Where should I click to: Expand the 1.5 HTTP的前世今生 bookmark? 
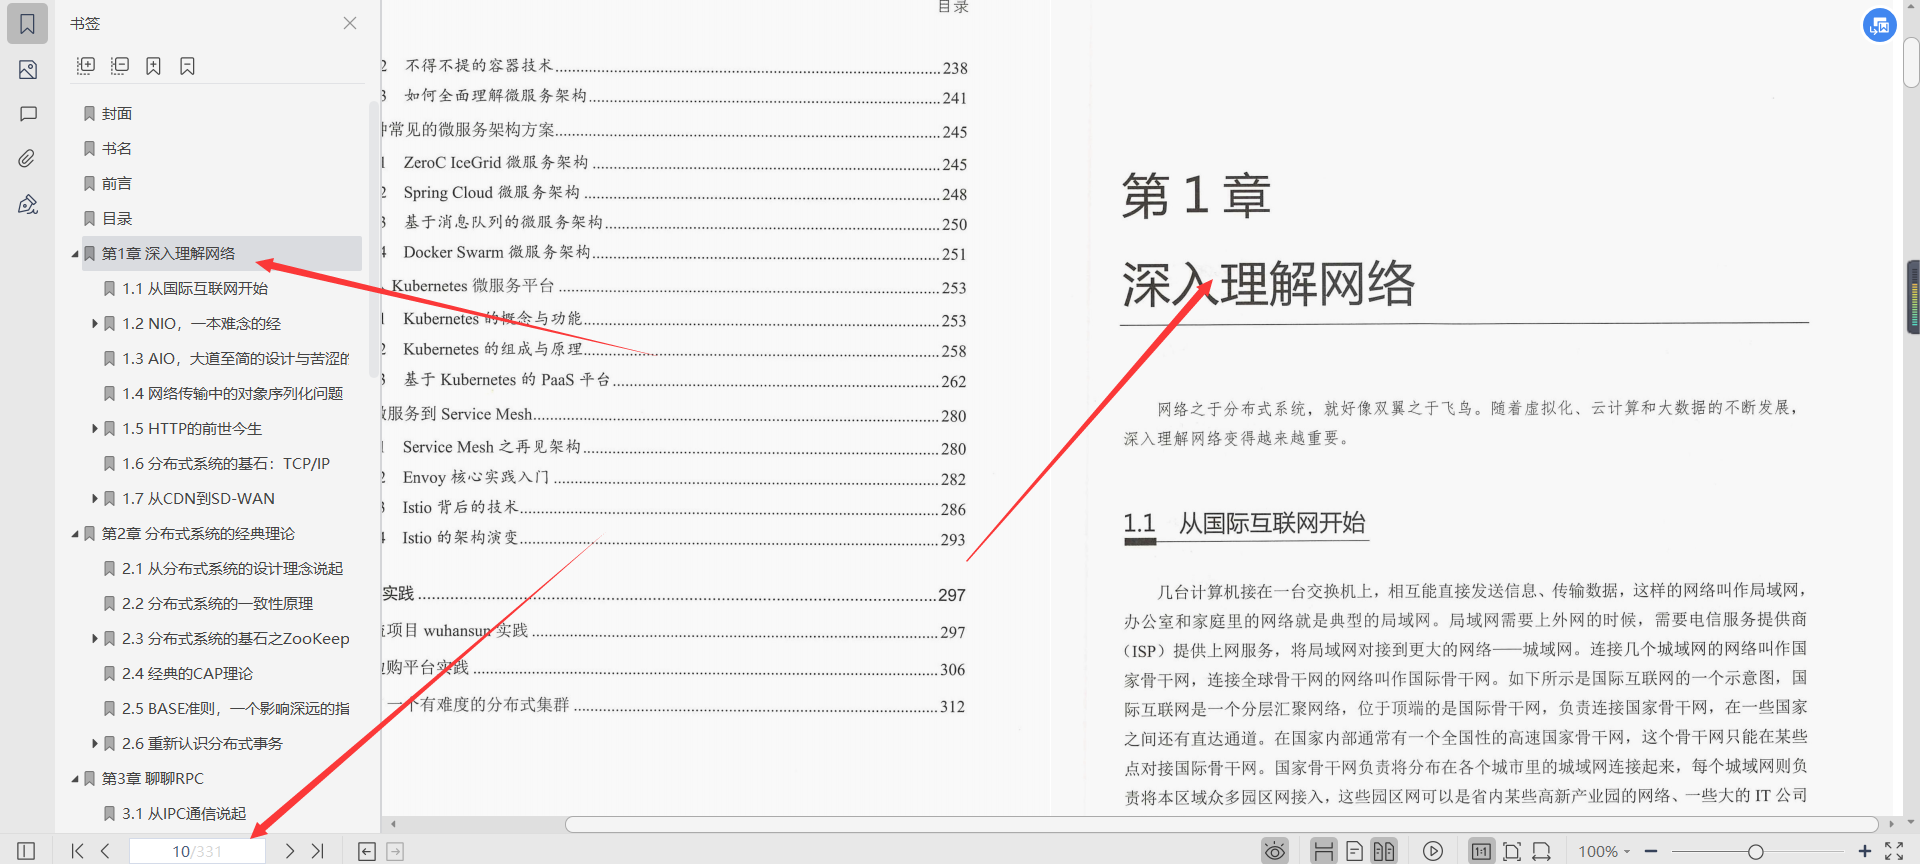95,429
